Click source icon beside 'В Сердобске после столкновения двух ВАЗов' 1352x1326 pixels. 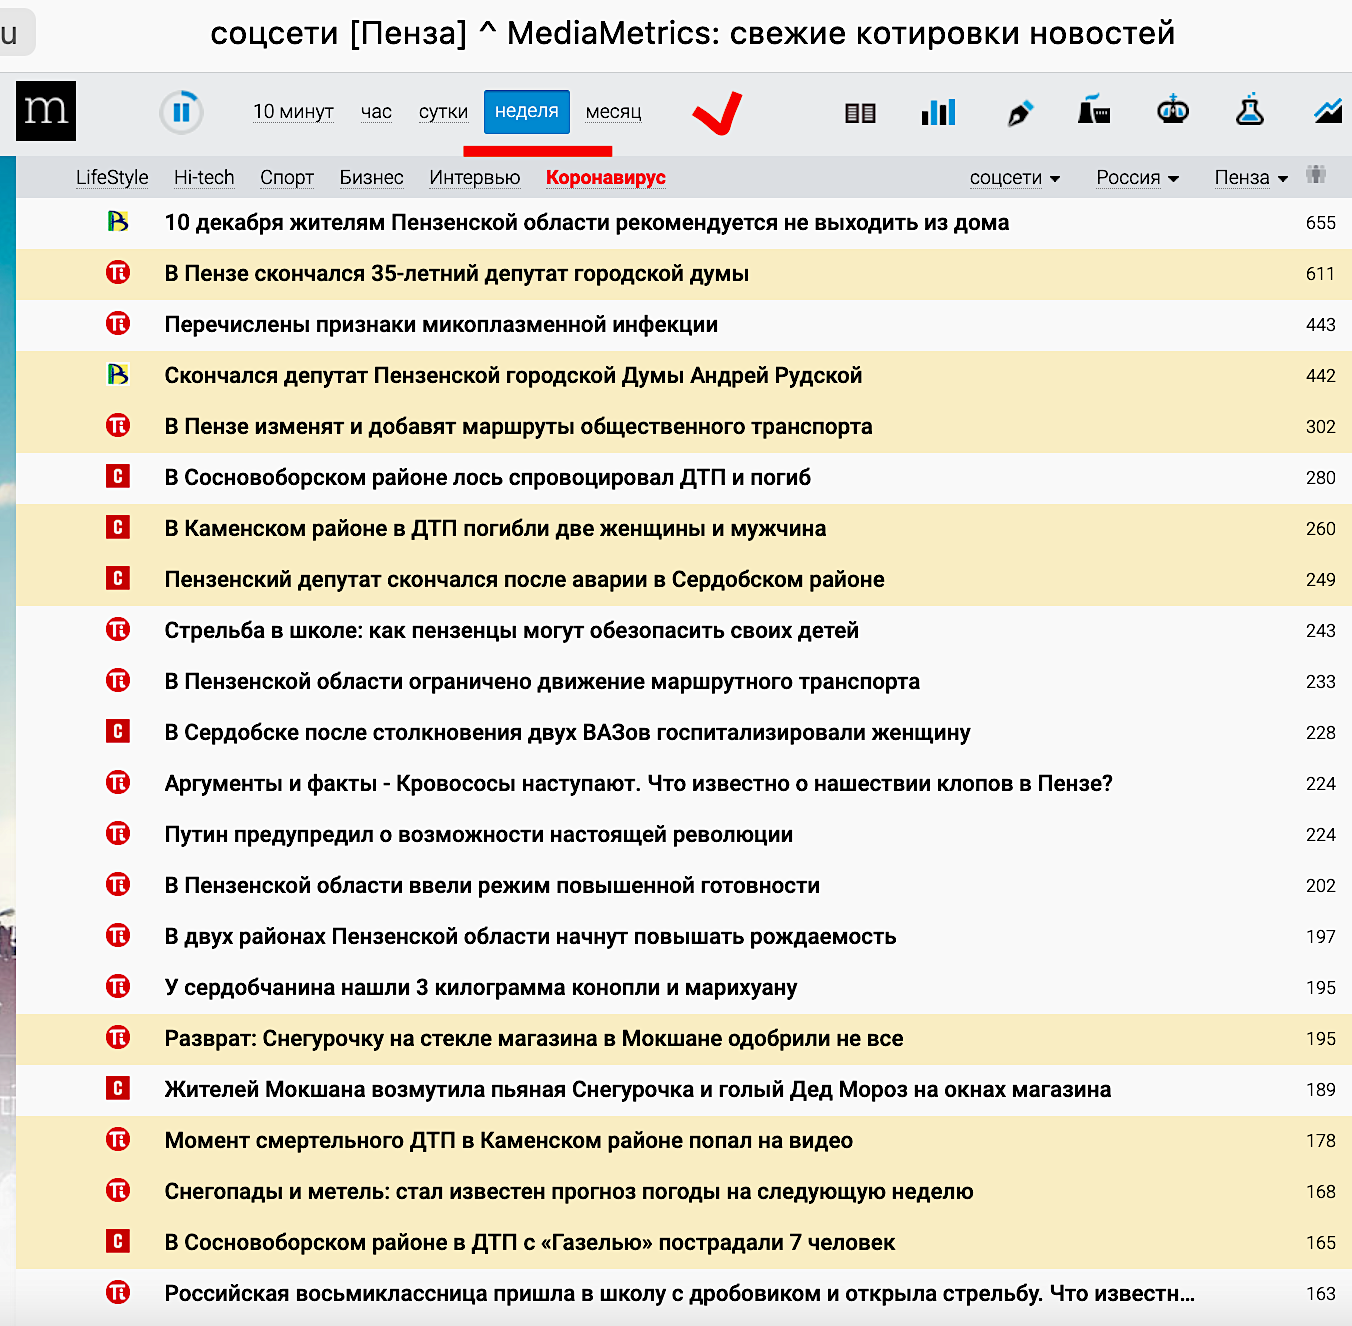click(x=118, y=731)
